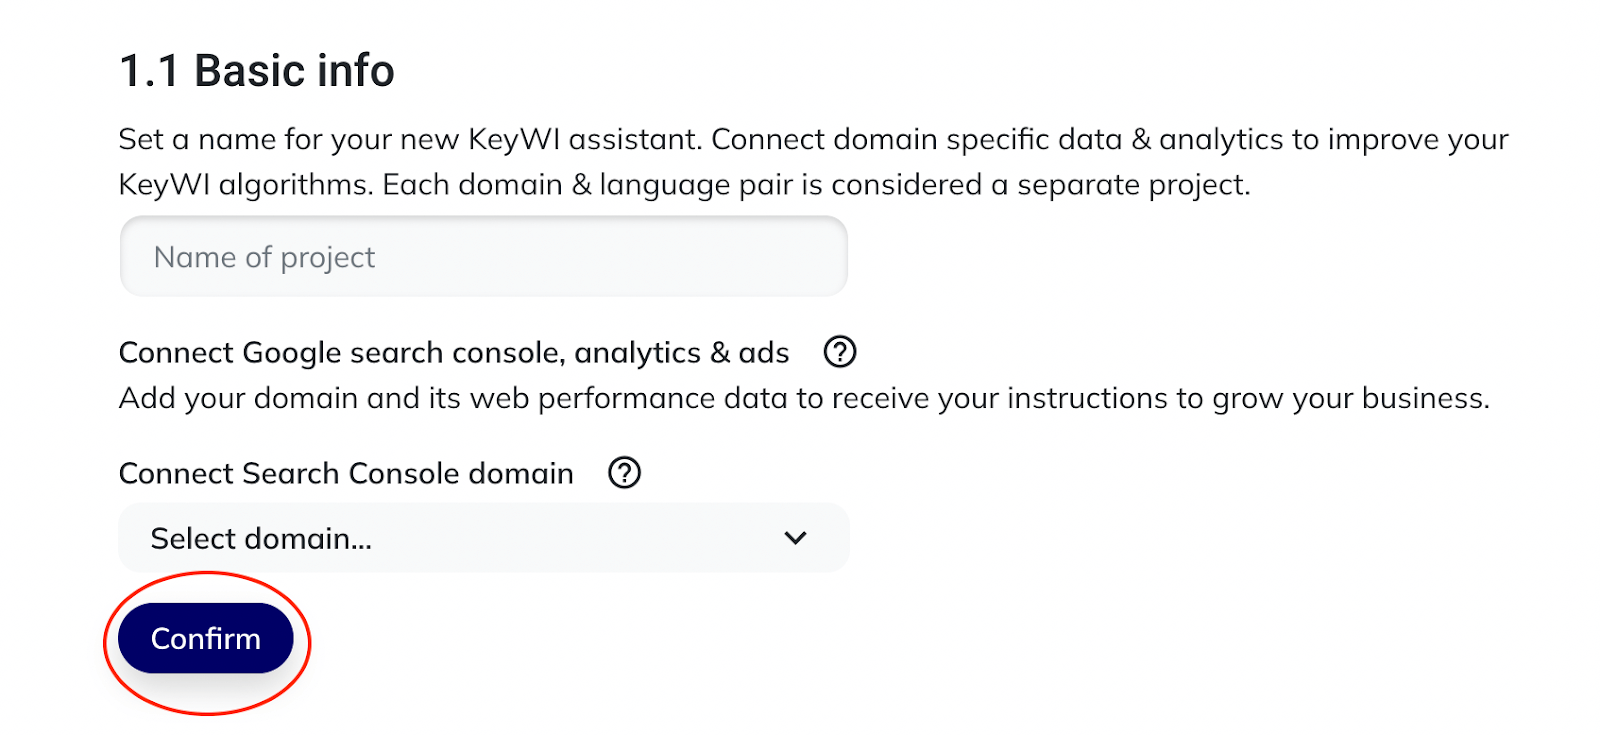Click the help icon beside Search Console domain
The image size is (1600, 735).
click(x=624, y=473)
